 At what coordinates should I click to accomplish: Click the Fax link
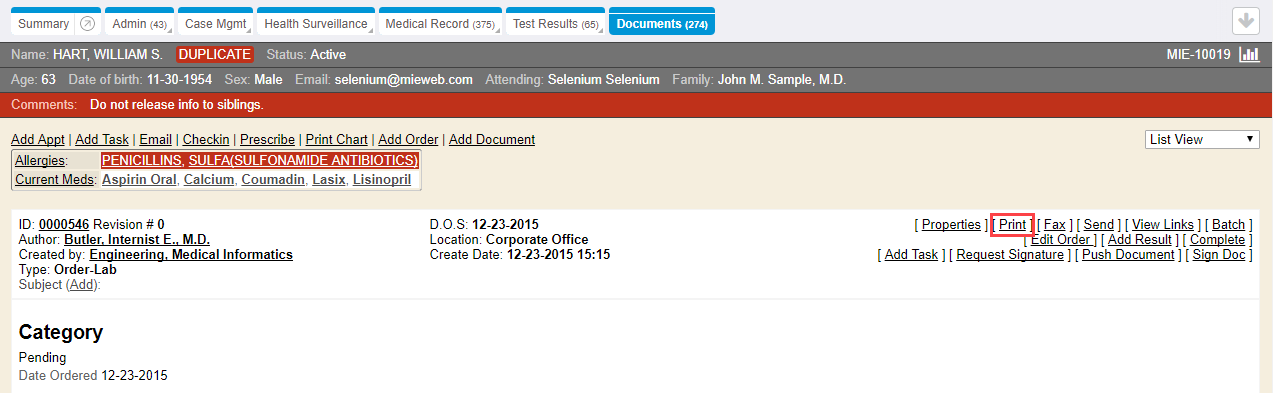[x=1054, y=225]
